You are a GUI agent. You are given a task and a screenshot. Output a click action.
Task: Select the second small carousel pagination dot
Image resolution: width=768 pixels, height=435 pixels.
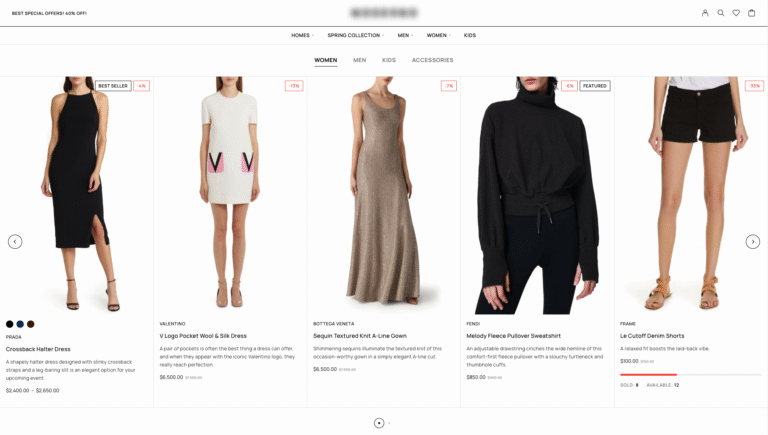(x=389, y=423)
